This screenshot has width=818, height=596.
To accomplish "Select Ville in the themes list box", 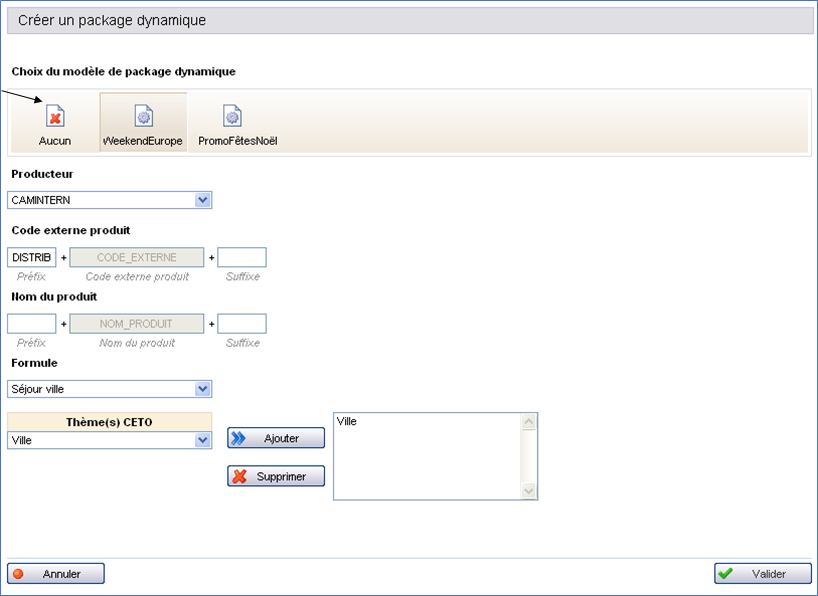I will [x=347, y=422].
